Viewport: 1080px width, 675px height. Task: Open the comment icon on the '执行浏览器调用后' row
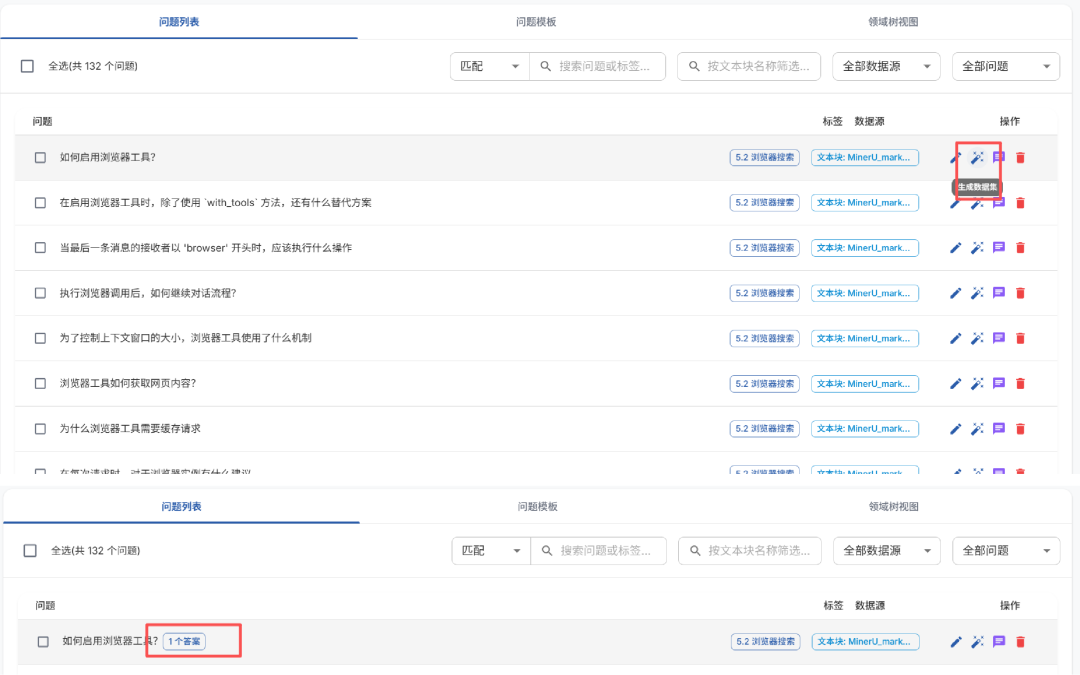[999, 293]
